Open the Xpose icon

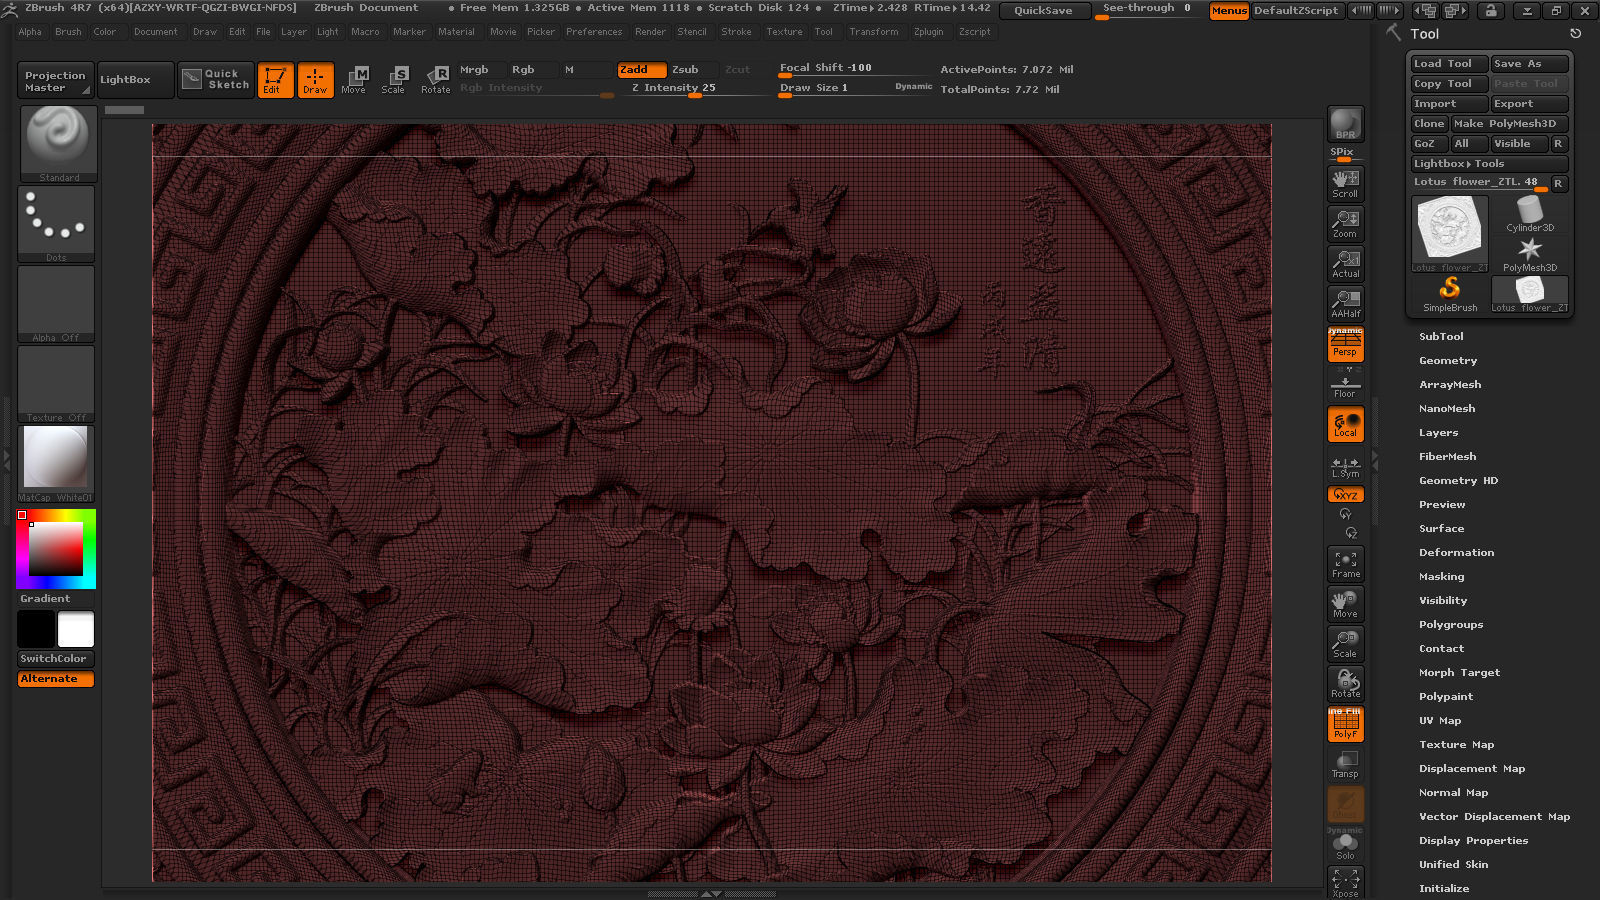(1345, 882)
